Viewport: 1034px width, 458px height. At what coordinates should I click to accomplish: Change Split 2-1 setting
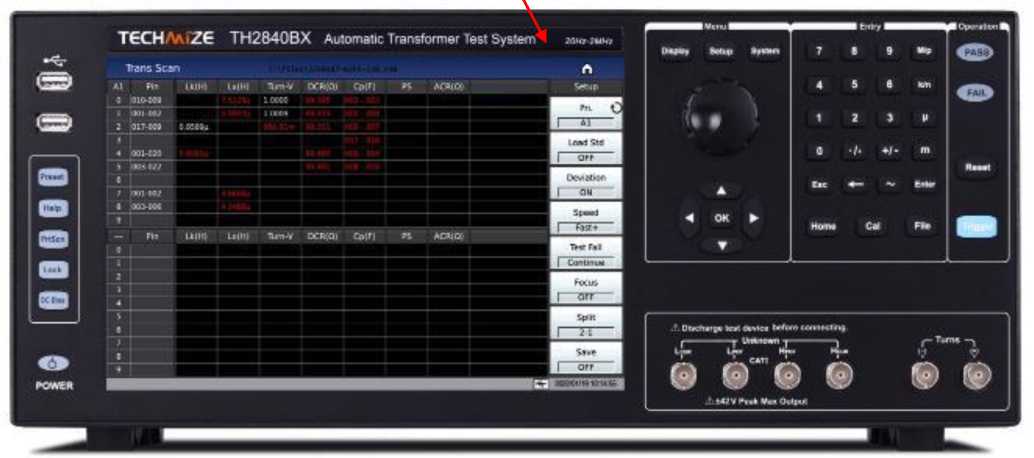586,323
